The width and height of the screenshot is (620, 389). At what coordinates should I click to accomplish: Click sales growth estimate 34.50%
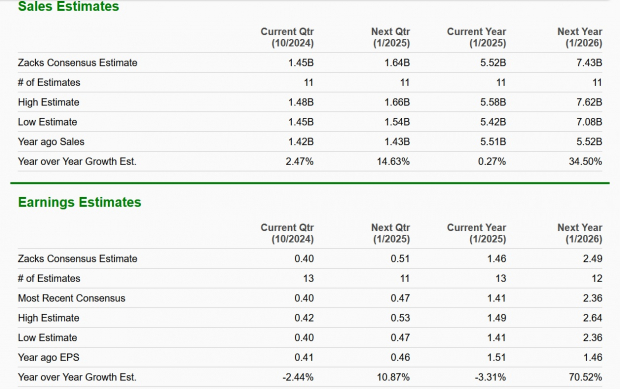click(x=585, y=161)
